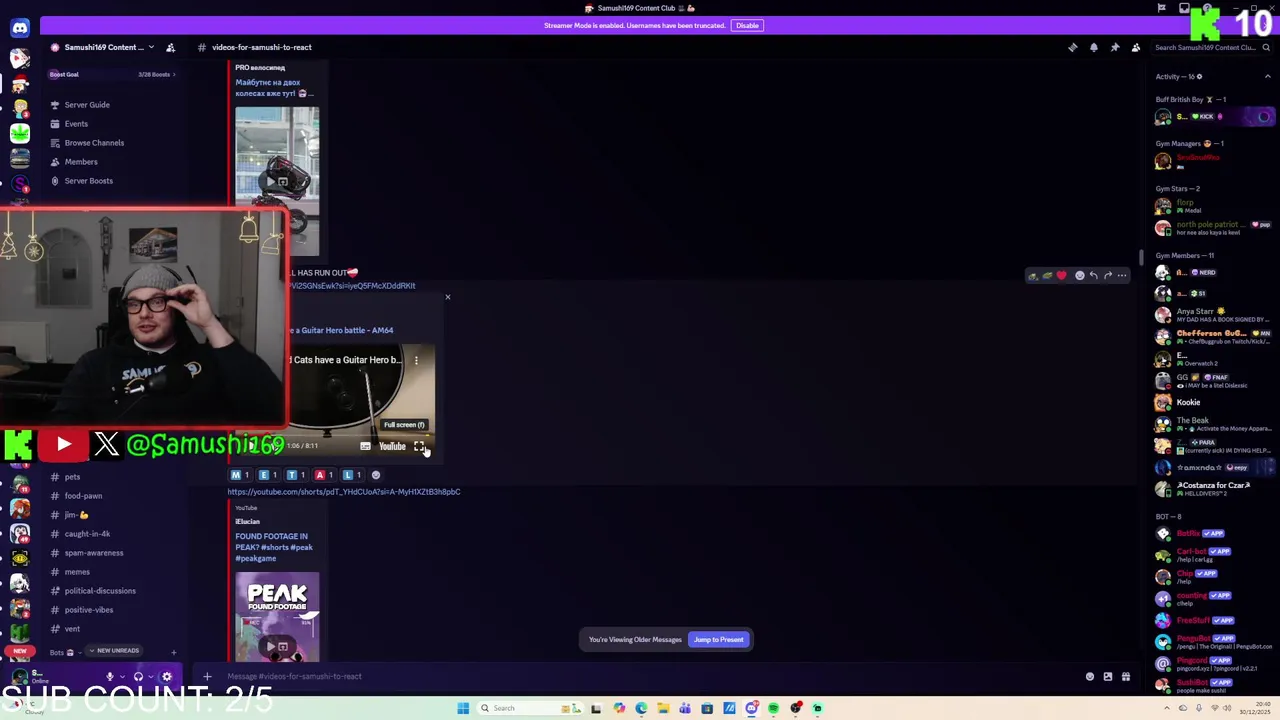Toggle captions on YouTube embed
The width and height of the screenshot is (1280, 720).
point(365,446)
